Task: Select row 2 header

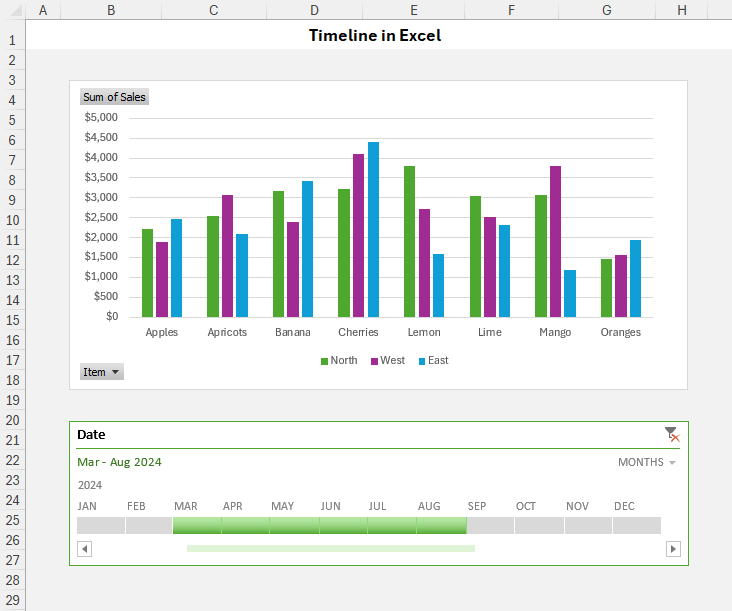Action: tap(12, 60)
